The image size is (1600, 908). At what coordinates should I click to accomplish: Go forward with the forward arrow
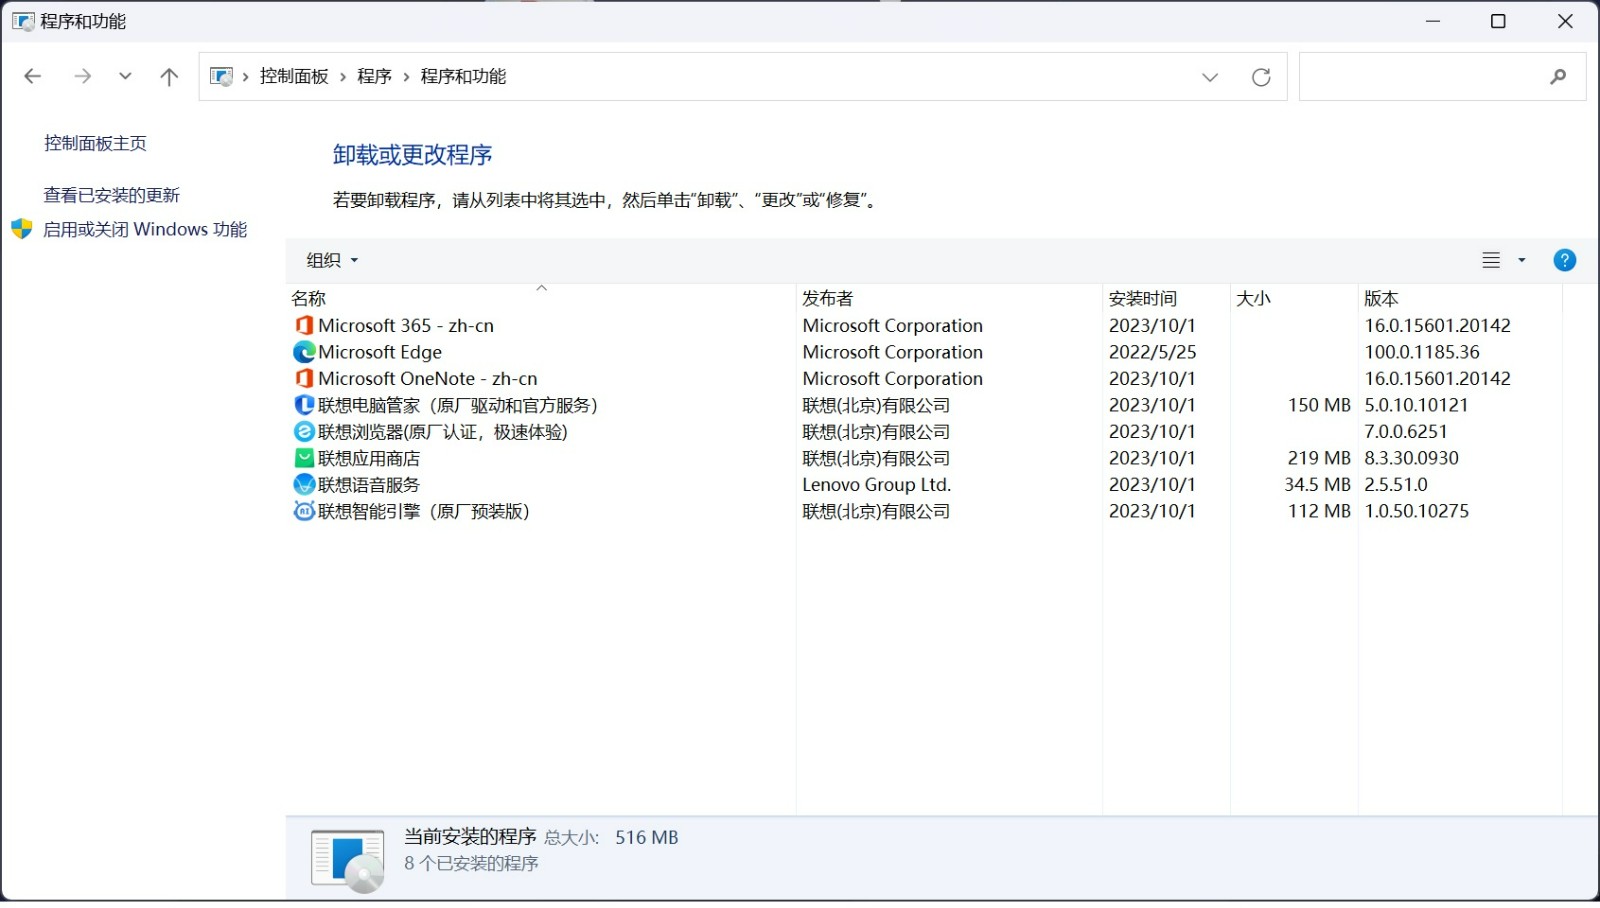pos(83,76)
